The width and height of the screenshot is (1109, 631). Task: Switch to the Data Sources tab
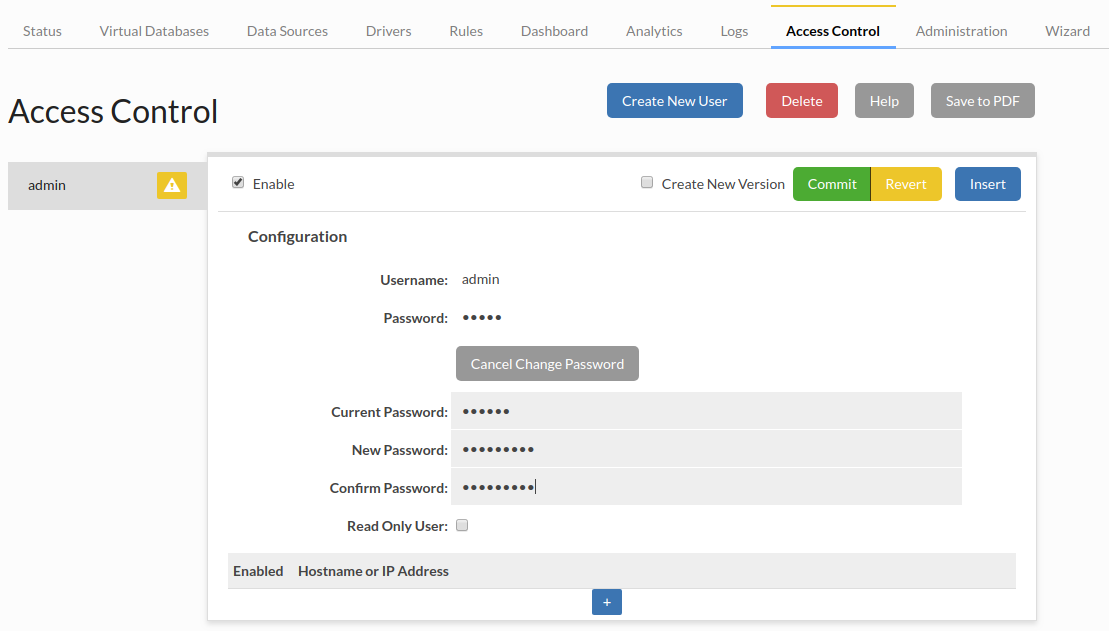click(x=287, y=31)
